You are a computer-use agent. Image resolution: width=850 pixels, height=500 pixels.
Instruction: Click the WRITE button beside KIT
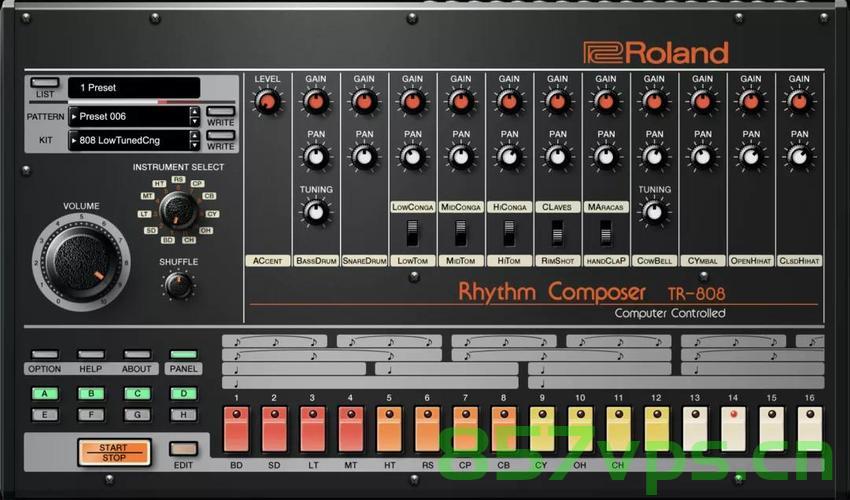click(x=221, y=135)
